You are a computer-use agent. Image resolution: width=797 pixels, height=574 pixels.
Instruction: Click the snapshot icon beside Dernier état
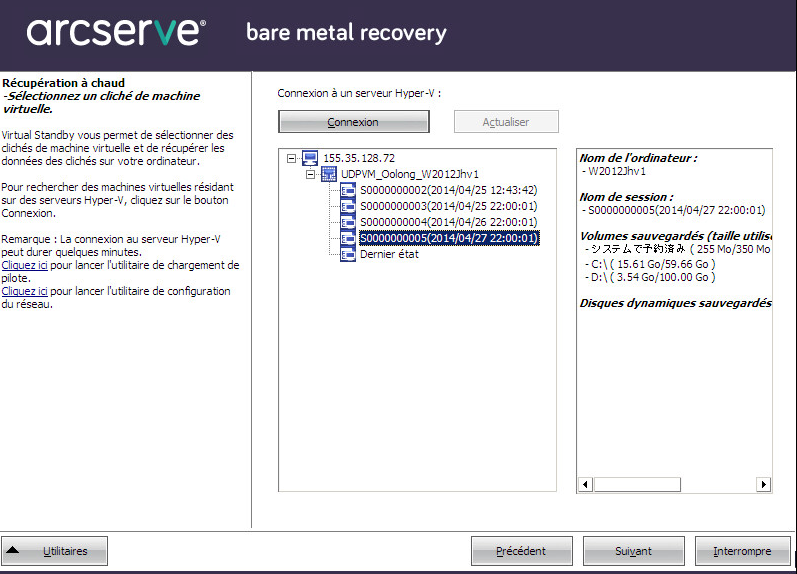(x=348, y=254)
